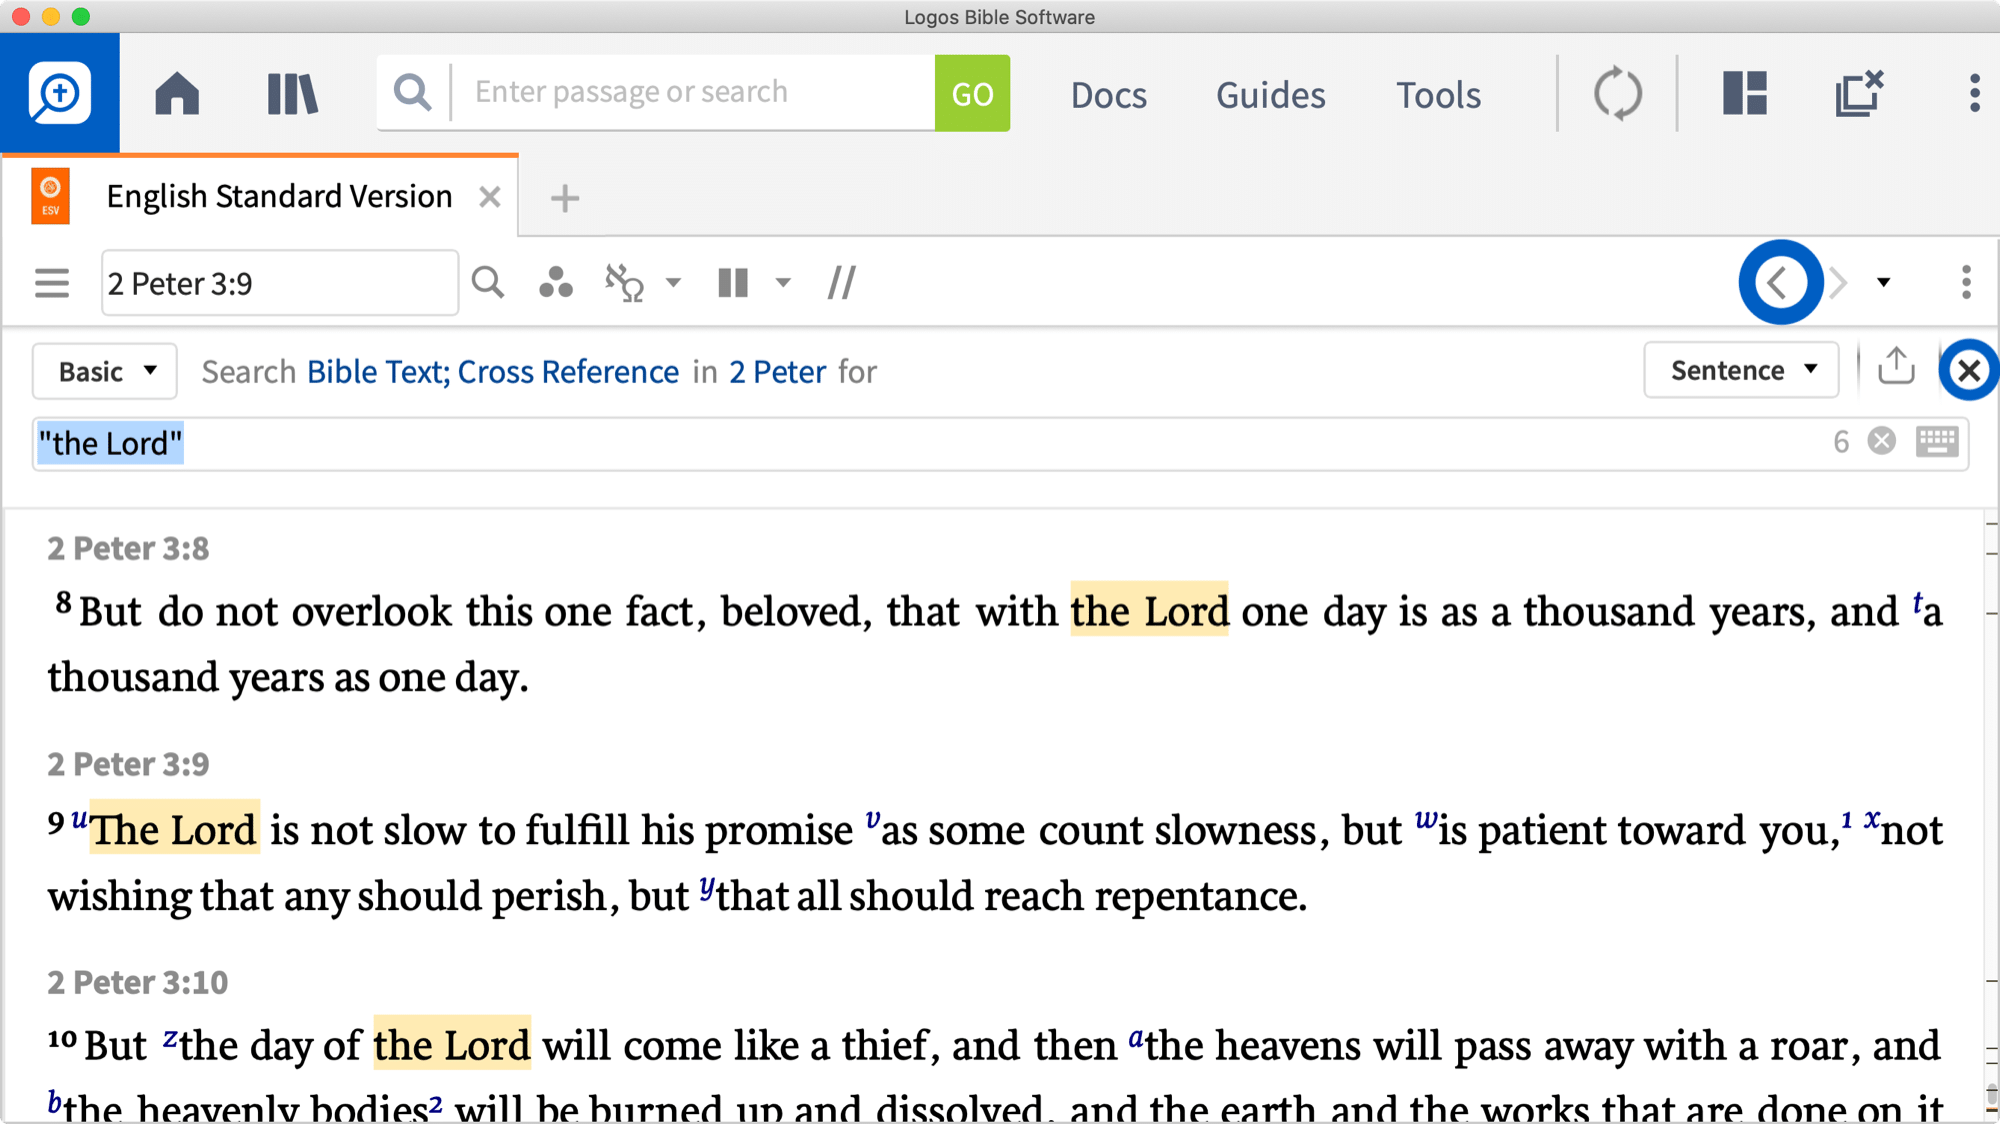Open the Tools menu
2000x1124 pixels.
coord(1438,95)
